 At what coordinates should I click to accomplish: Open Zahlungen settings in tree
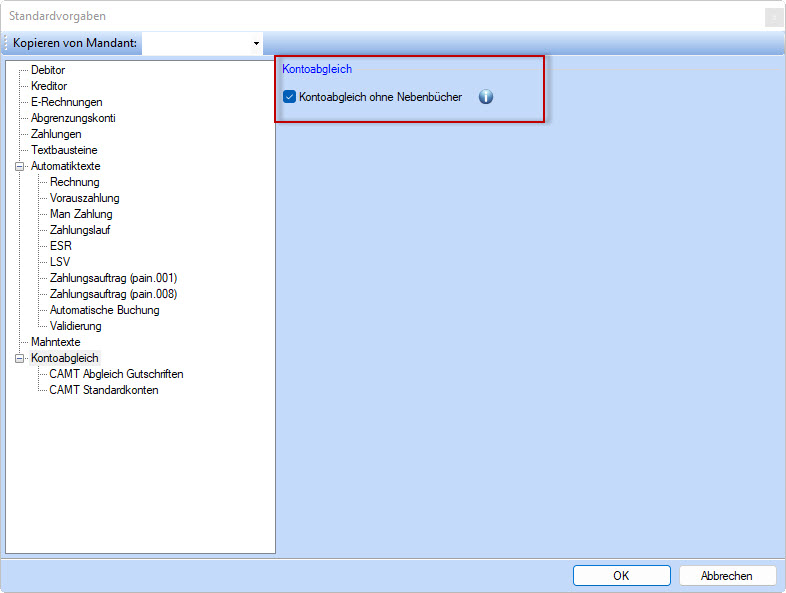tap(56, 134)
